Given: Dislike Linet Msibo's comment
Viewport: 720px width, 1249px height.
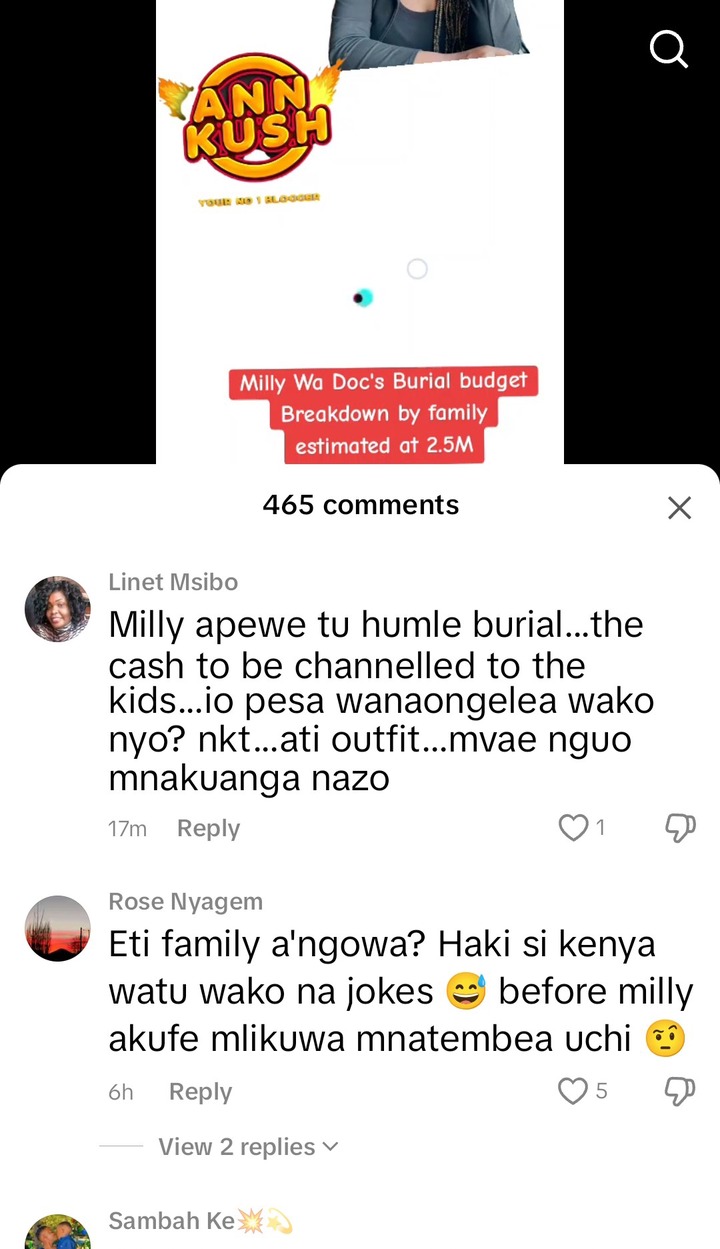Looking at the screenshot, I should point(680,828).
